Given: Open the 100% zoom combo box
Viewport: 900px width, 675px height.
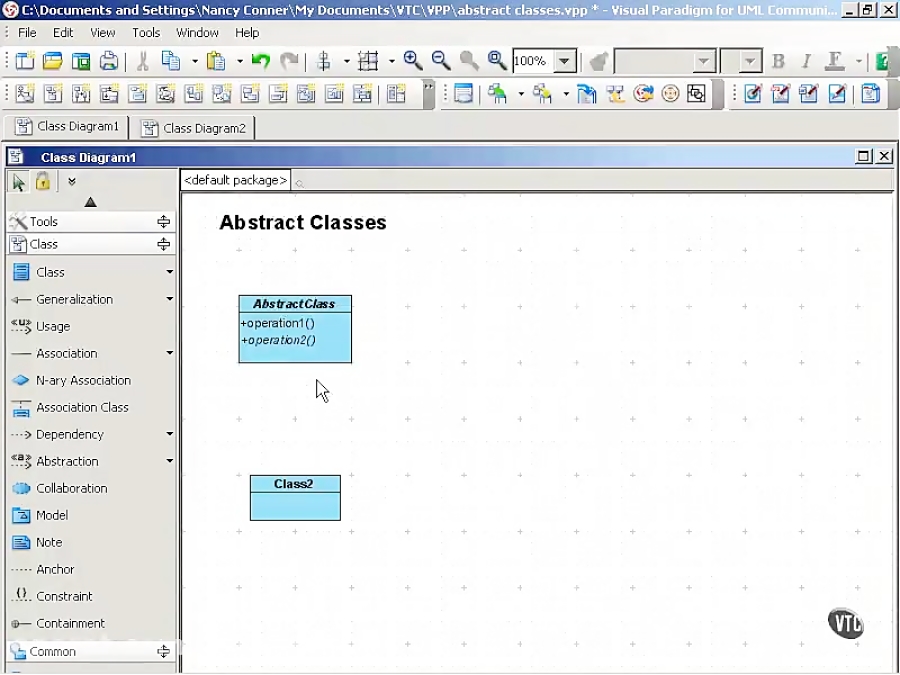Looking at the screenshot, I should (x=545, y=61).
